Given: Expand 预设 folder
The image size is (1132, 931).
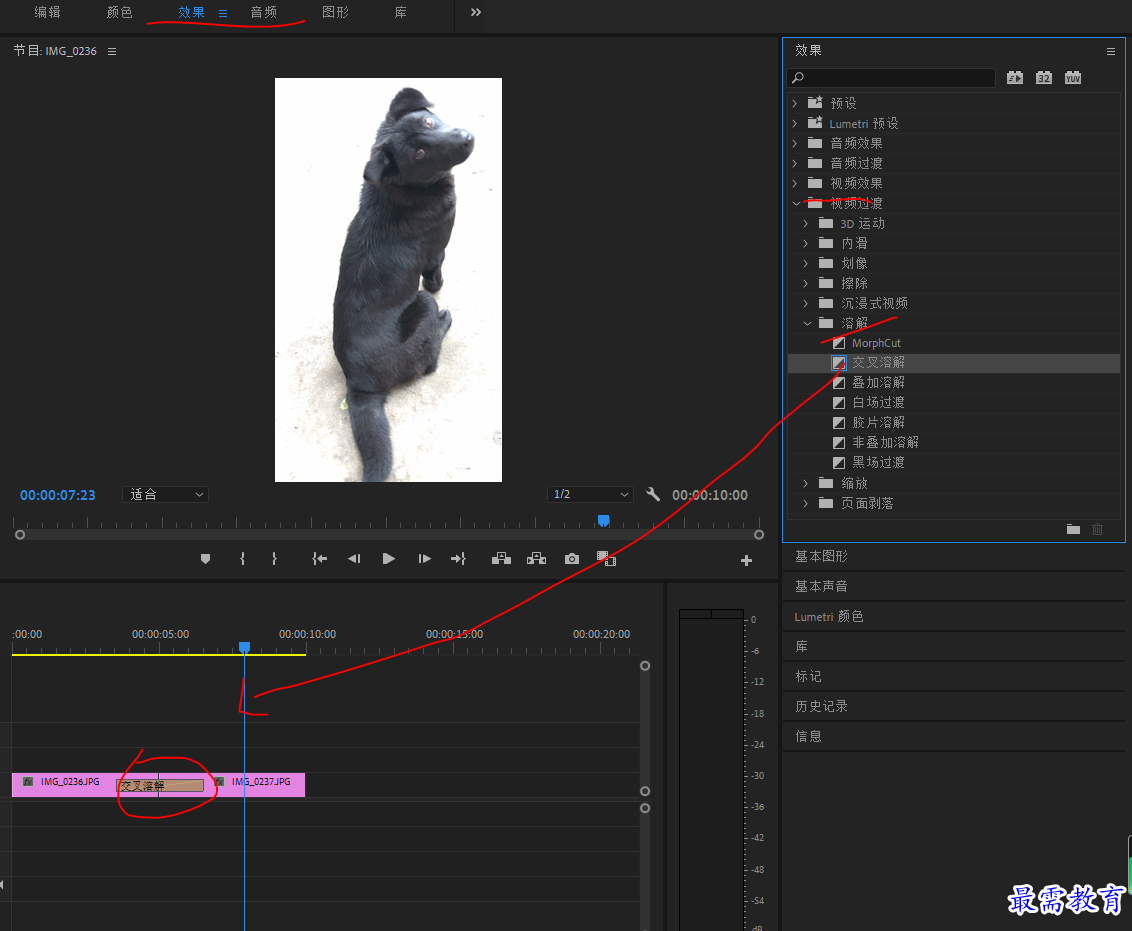Looking at the screenshot, I should pos(795,103).
